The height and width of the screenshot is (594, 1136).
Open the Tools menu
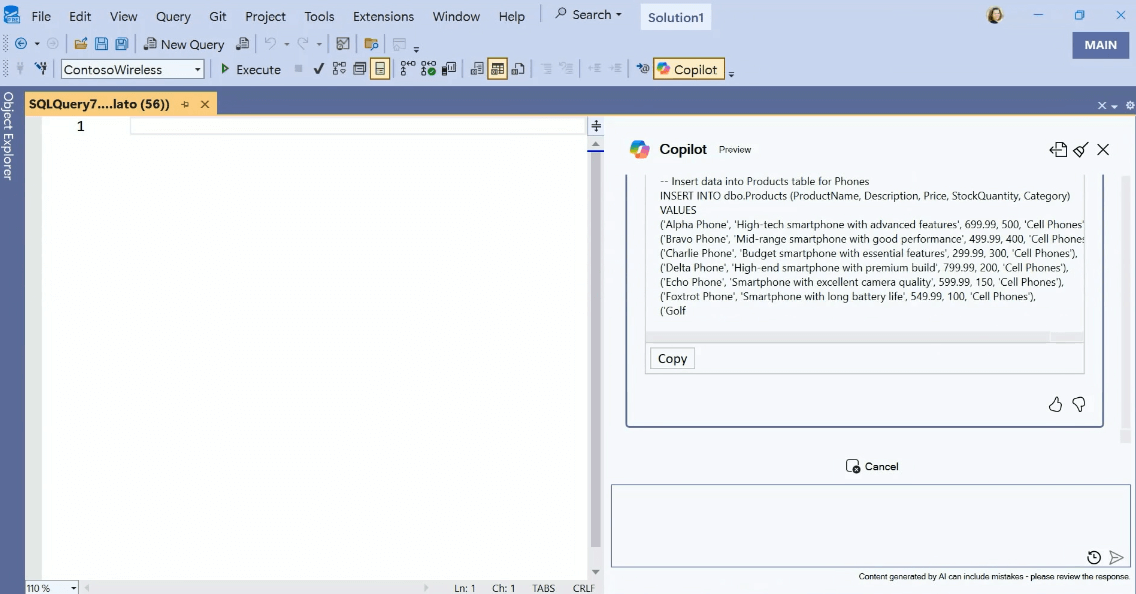(x=319, y=16)
